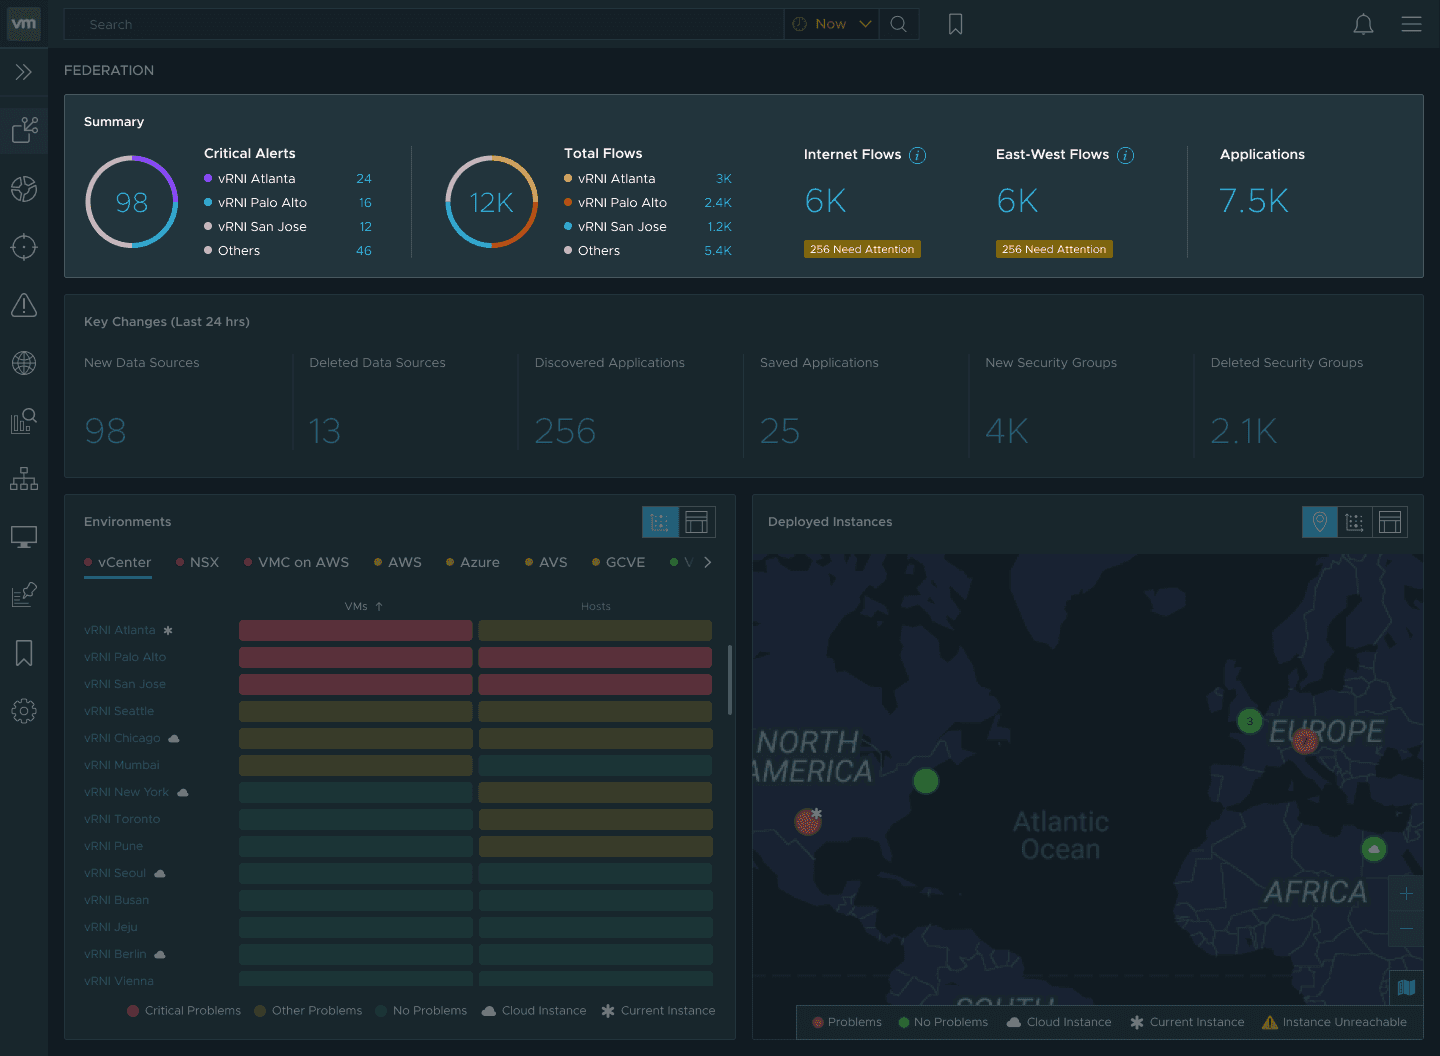Image resolution: width=1440 pixels, height=1056 pixels.
Task: Click the green marker off North America's coast
Action: [926, 781]
